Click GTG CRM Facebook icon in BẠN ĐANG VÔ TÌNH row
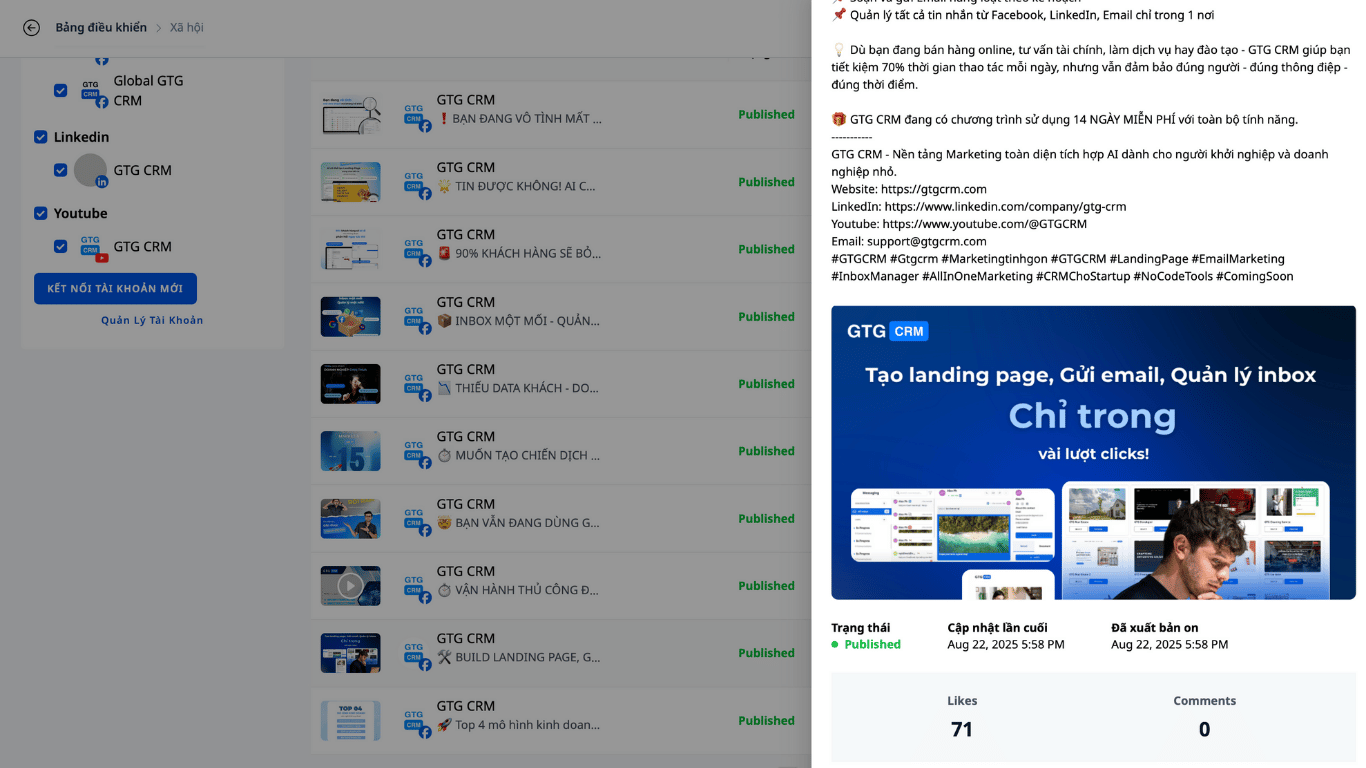This screenshot has width=1366, height=768. point(417,117)
